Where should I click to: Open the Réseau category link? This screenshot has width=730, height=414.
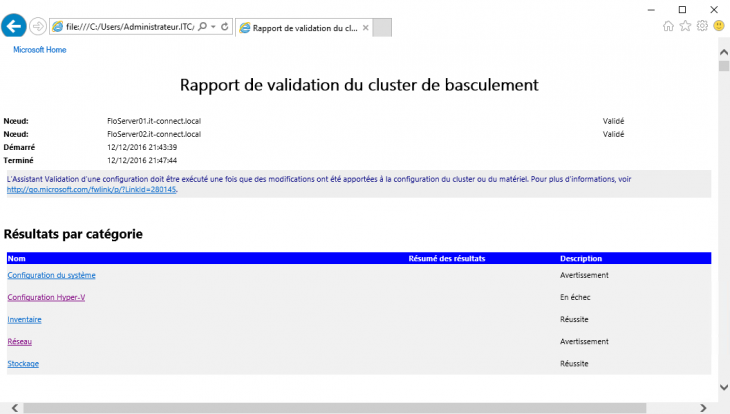click(x=20, y=341)
